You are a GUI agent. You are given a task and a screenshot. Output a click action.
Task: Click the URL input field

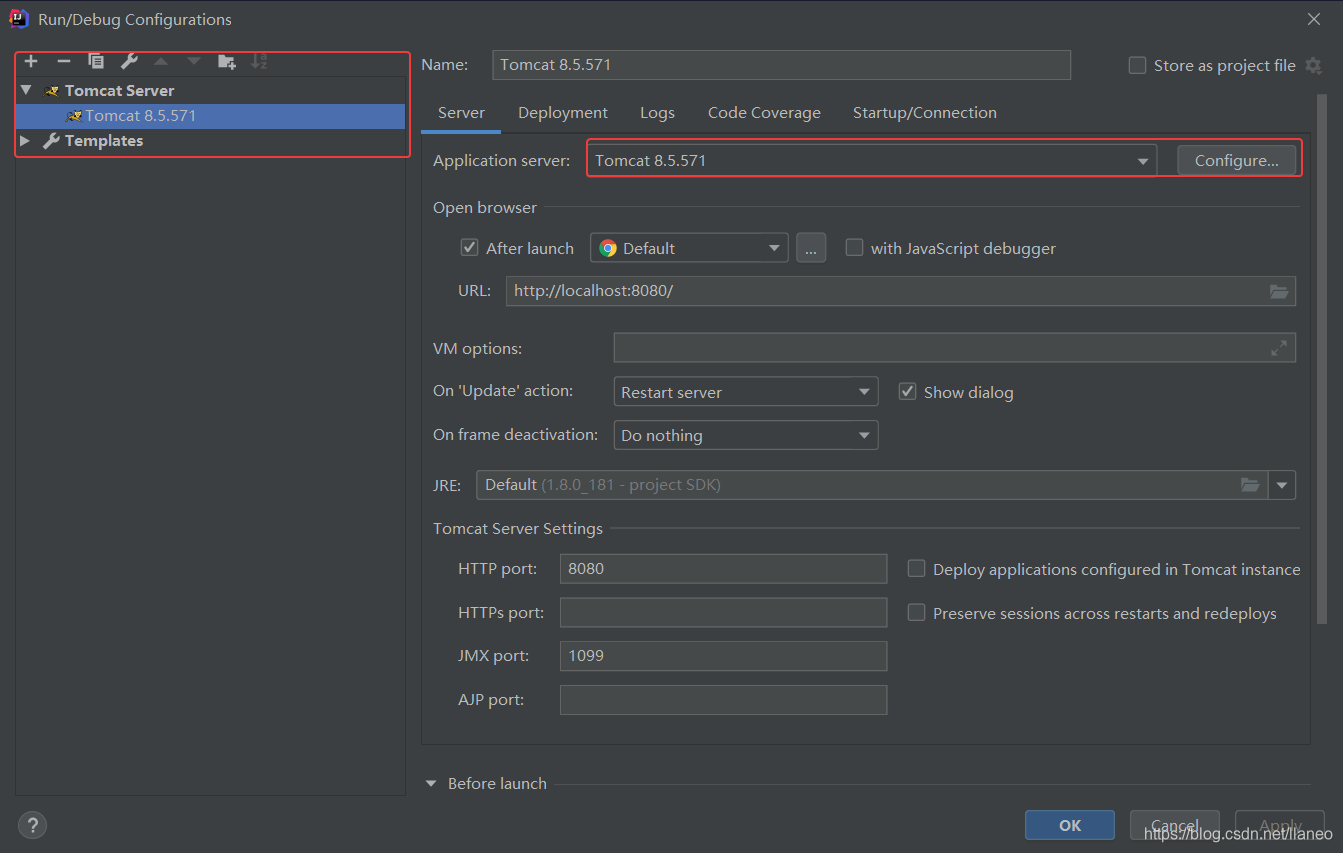point(901,291)
